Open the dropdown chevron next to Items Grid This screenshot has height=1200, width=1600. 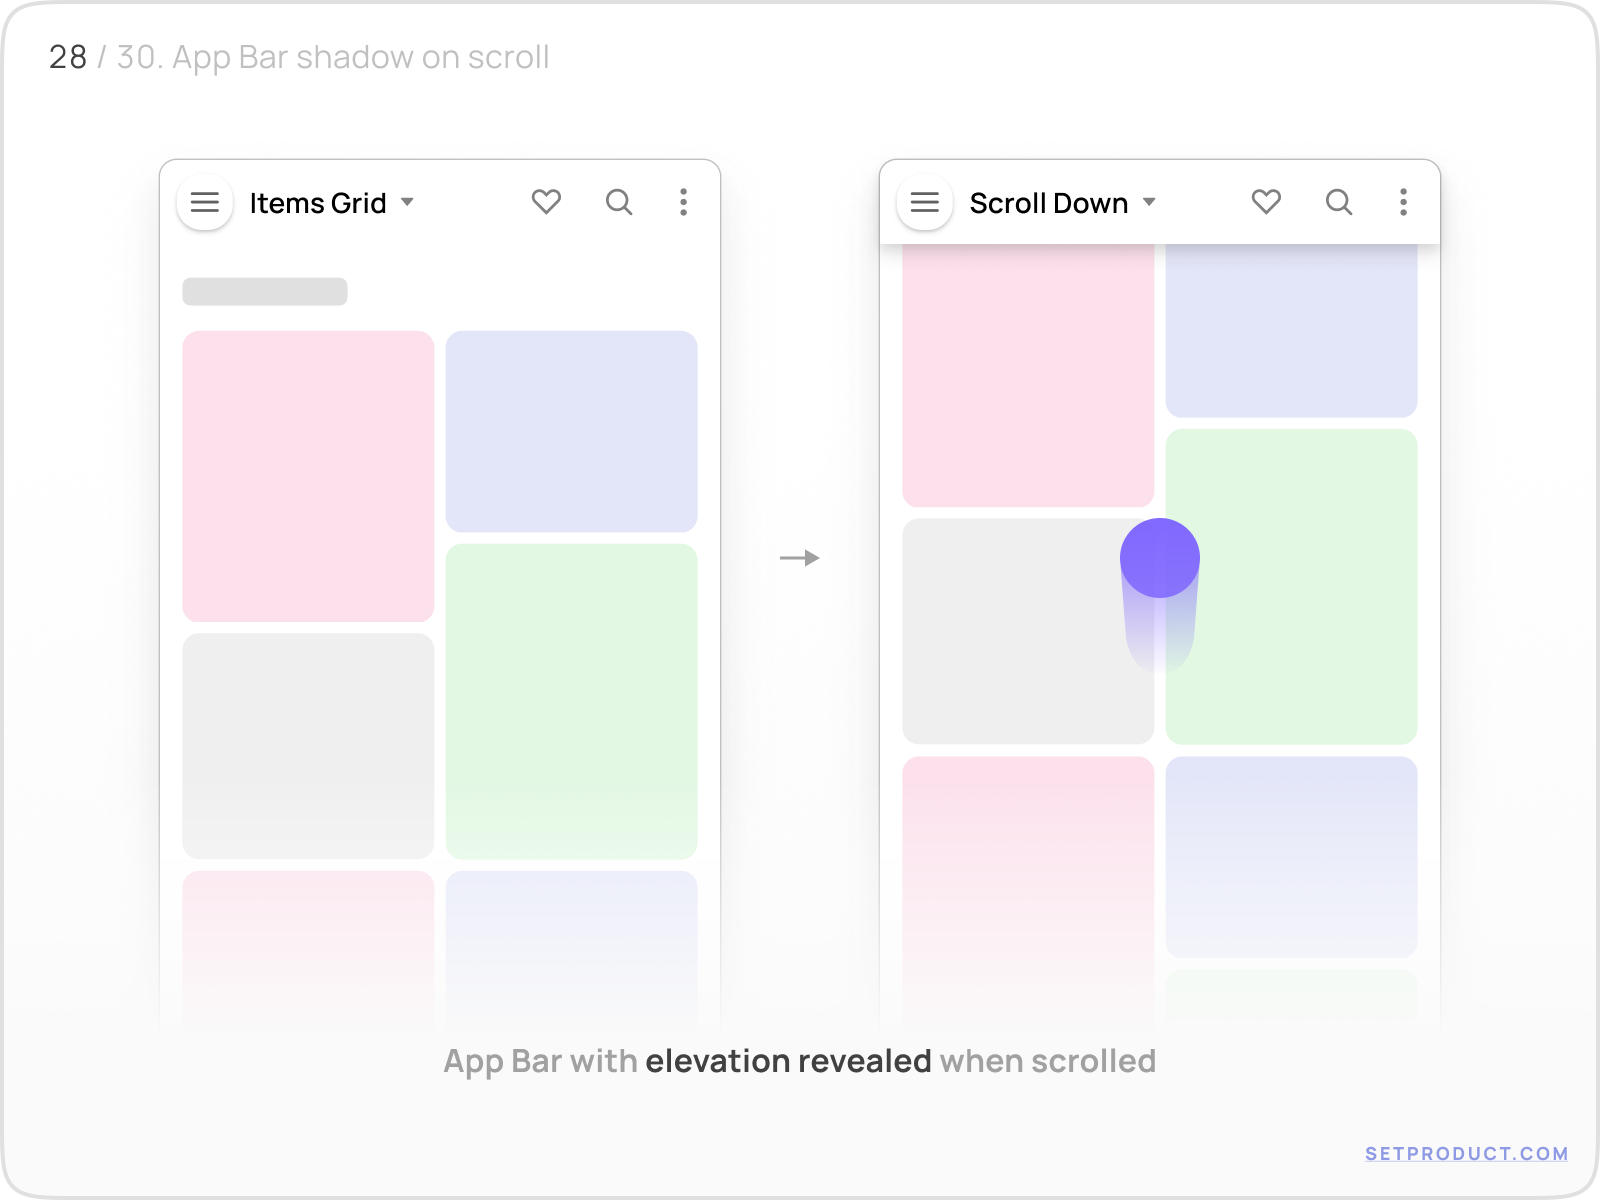tap(408, 202)
